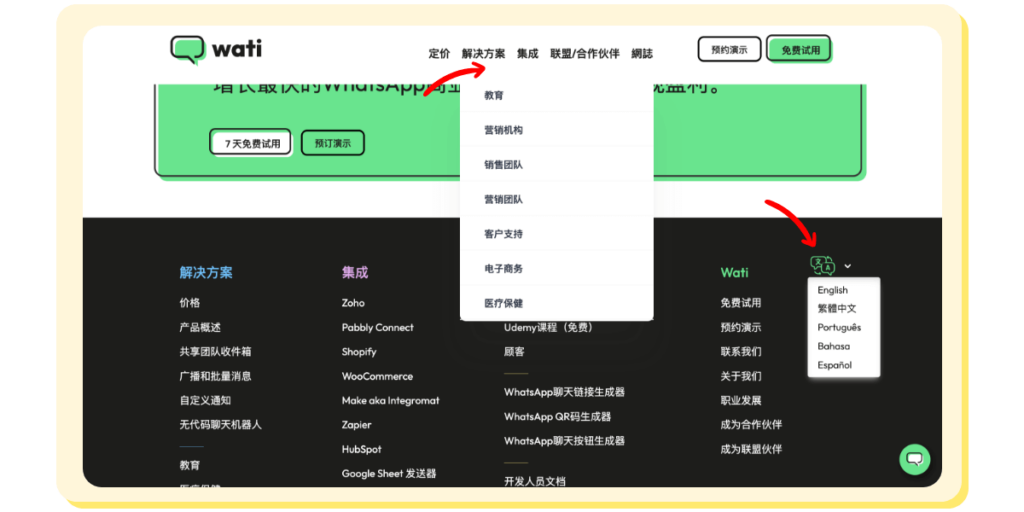
Task: Open the 广播和批量消息 footer link
Action: coord(216,376)
